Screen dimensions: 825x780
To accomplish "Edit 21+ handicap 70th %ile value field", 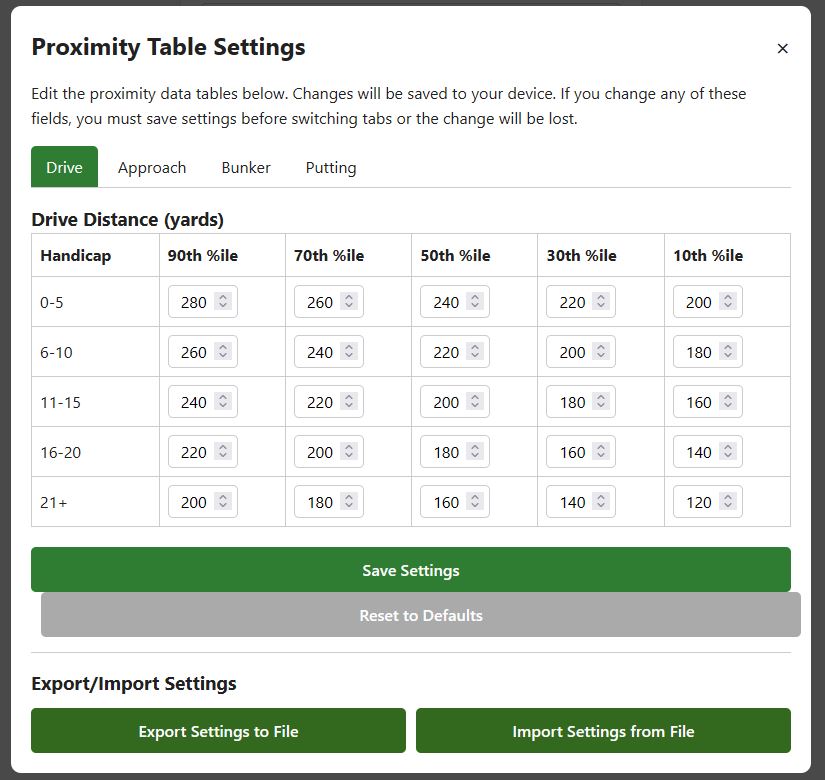I will pos(329,502).
